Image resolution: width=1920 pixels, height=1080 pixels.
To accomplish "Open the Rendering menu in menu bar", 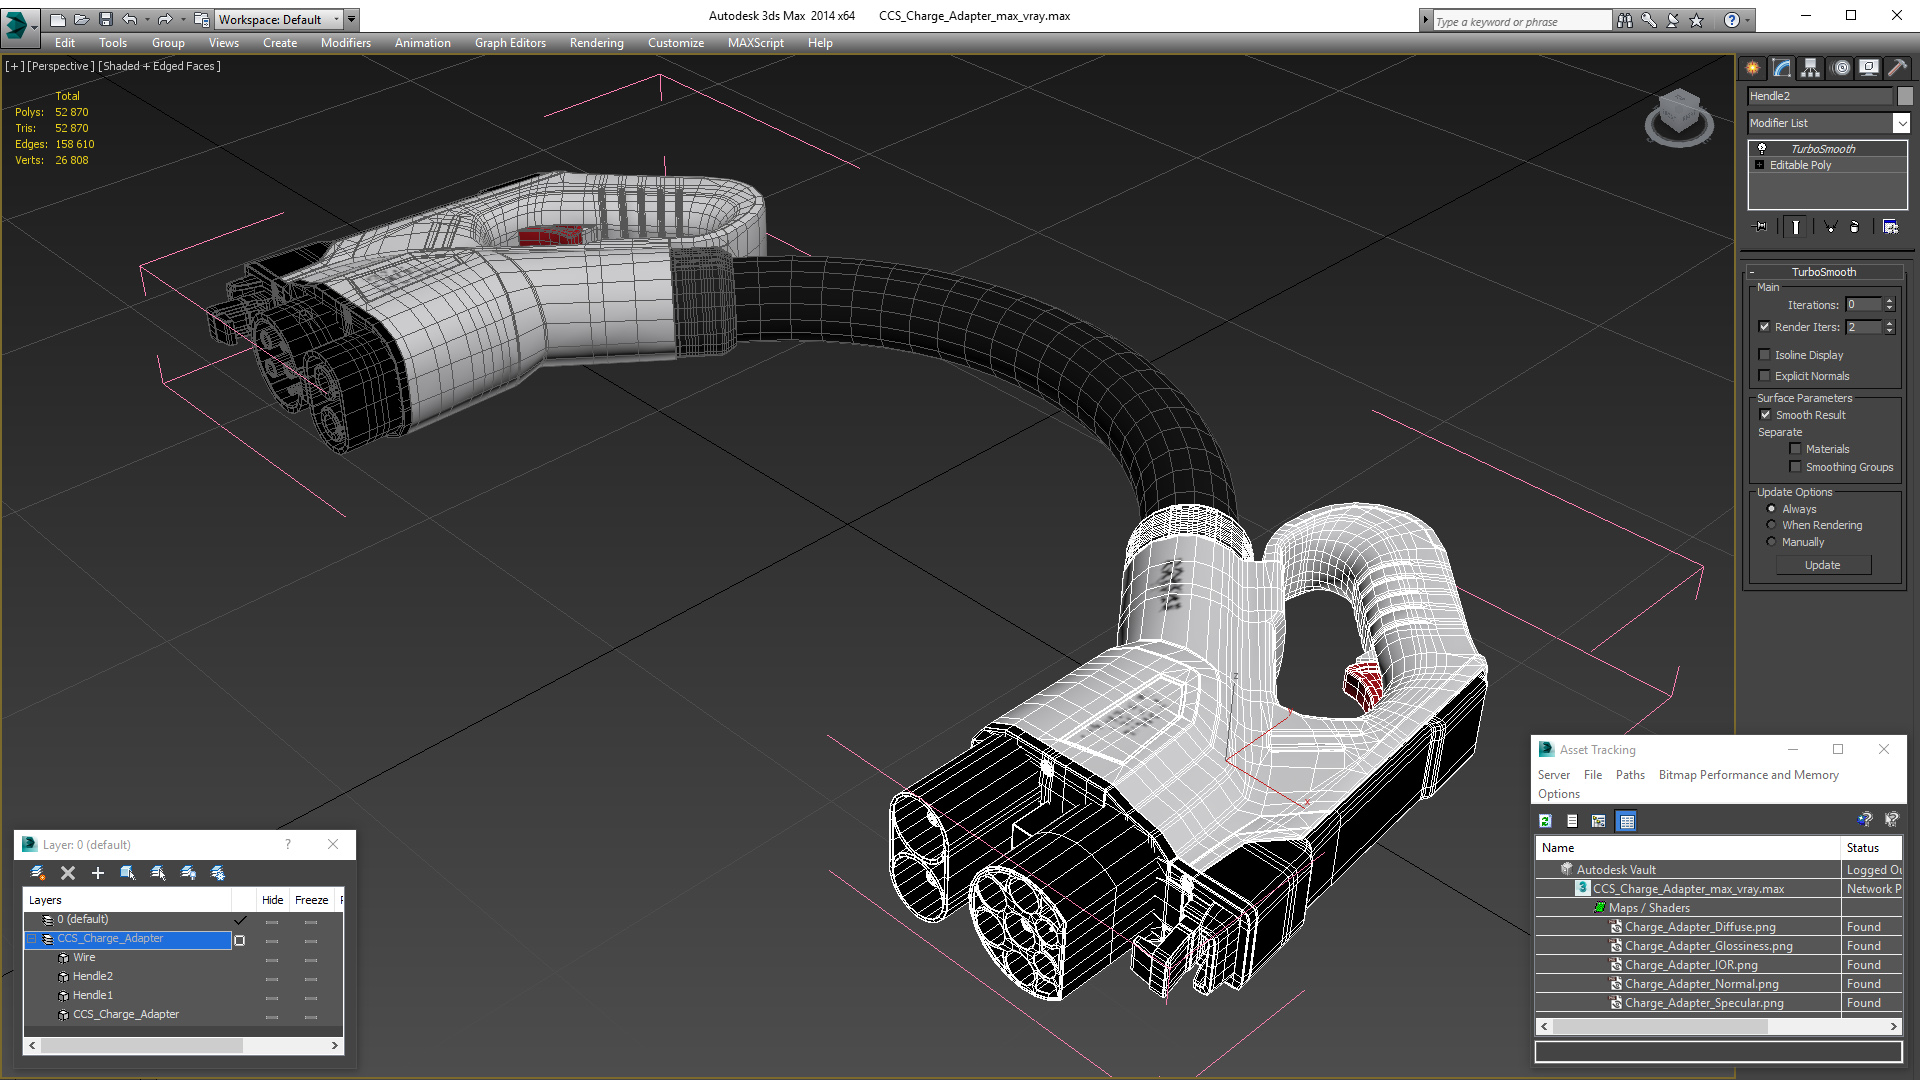I will pos(597,42).
